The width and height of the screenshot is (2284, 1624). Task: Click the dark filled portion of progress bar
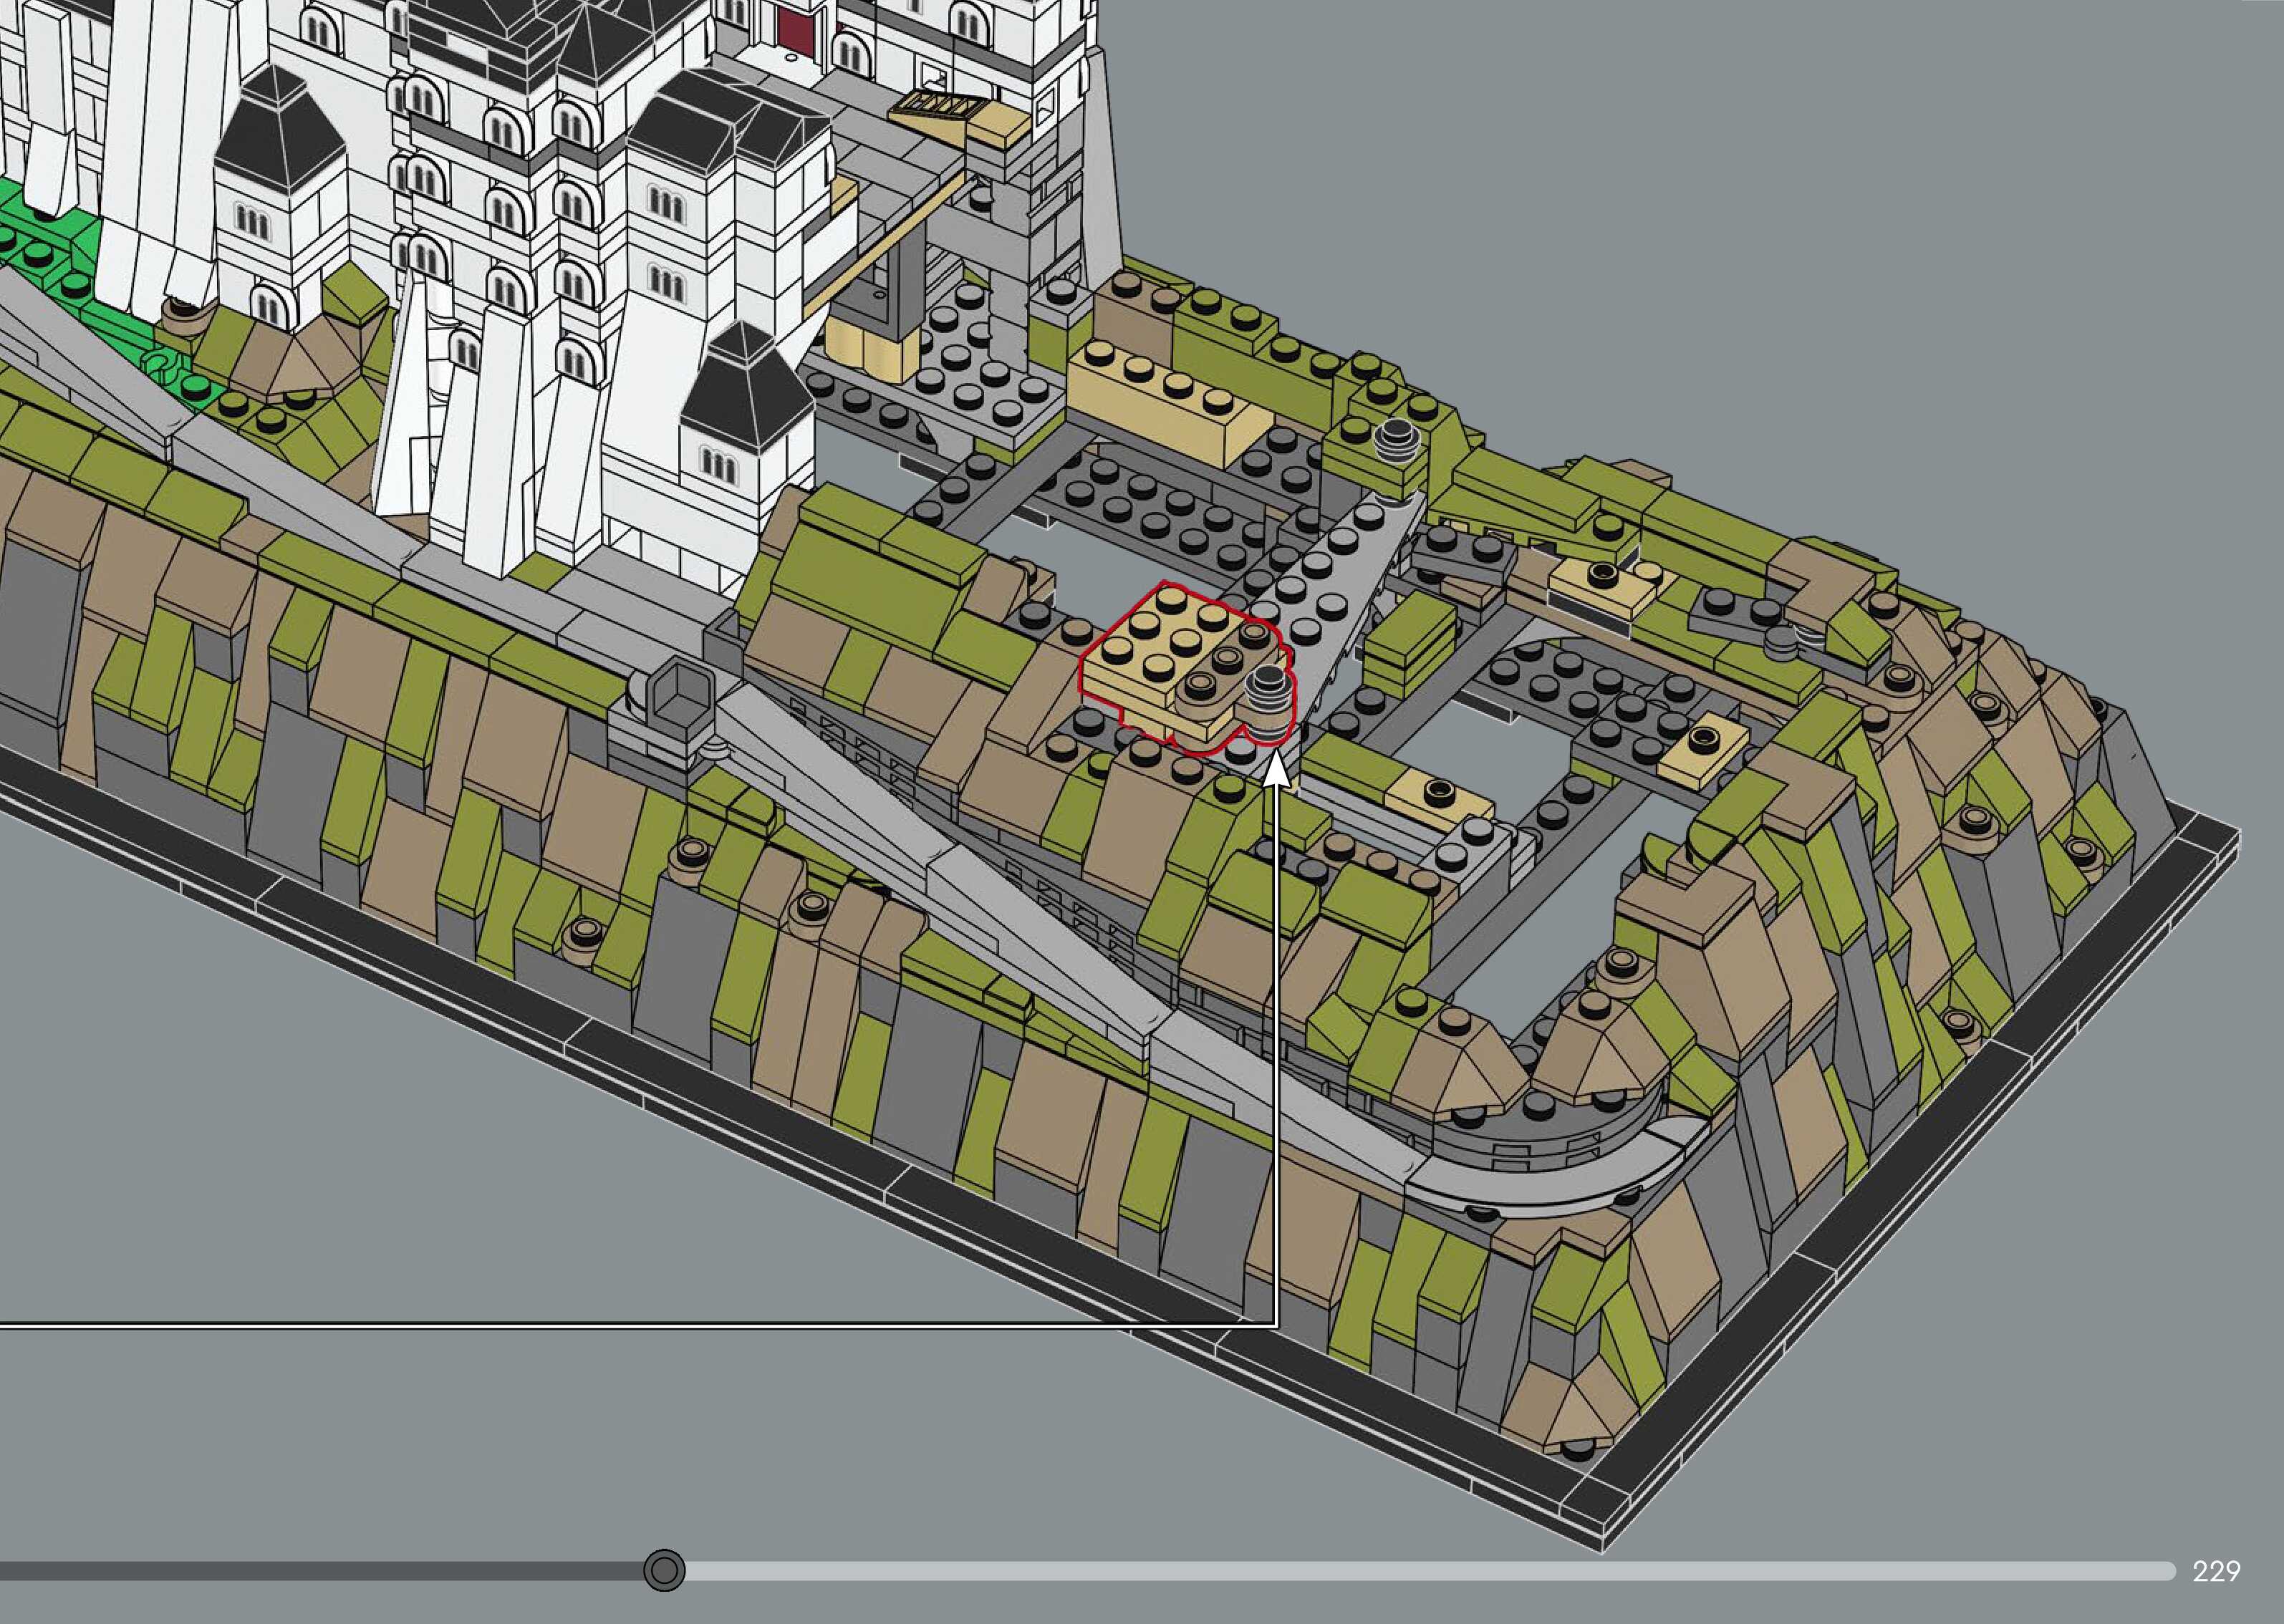coord(320,1571)
